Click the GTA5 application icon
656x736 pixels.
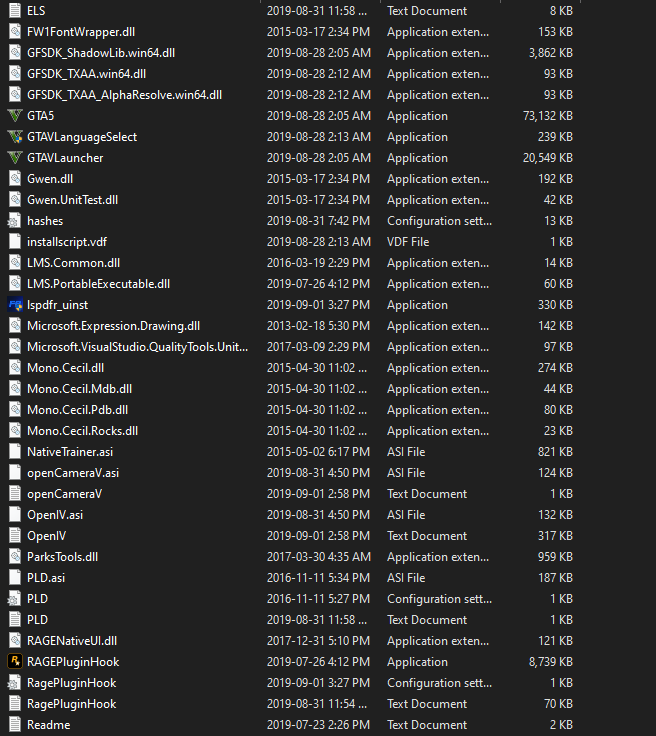(x=15, y=115)
